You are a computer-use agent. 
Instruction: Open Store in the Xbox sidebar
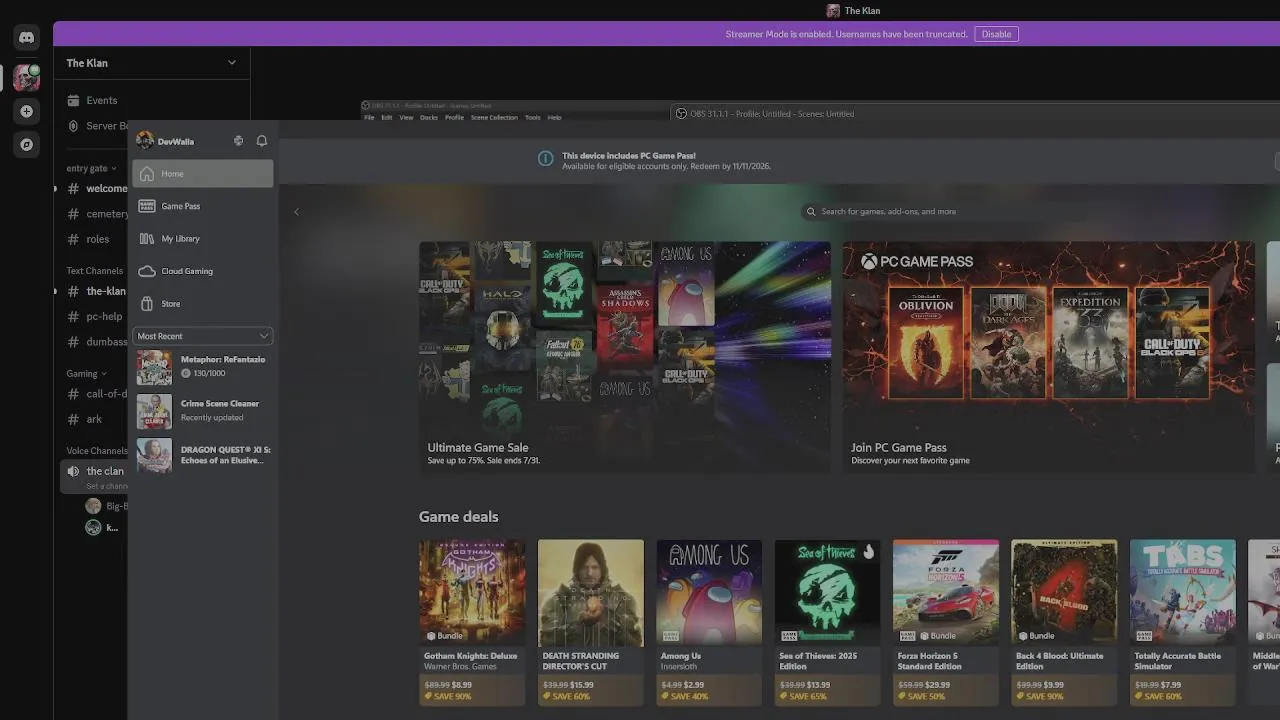coord(203,303)
